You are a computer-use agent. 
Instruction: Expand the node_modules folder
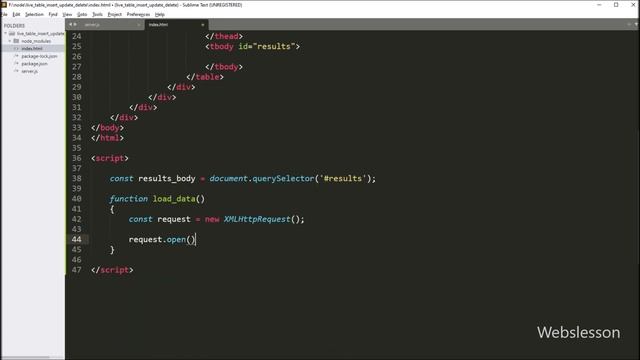point(10,41)
